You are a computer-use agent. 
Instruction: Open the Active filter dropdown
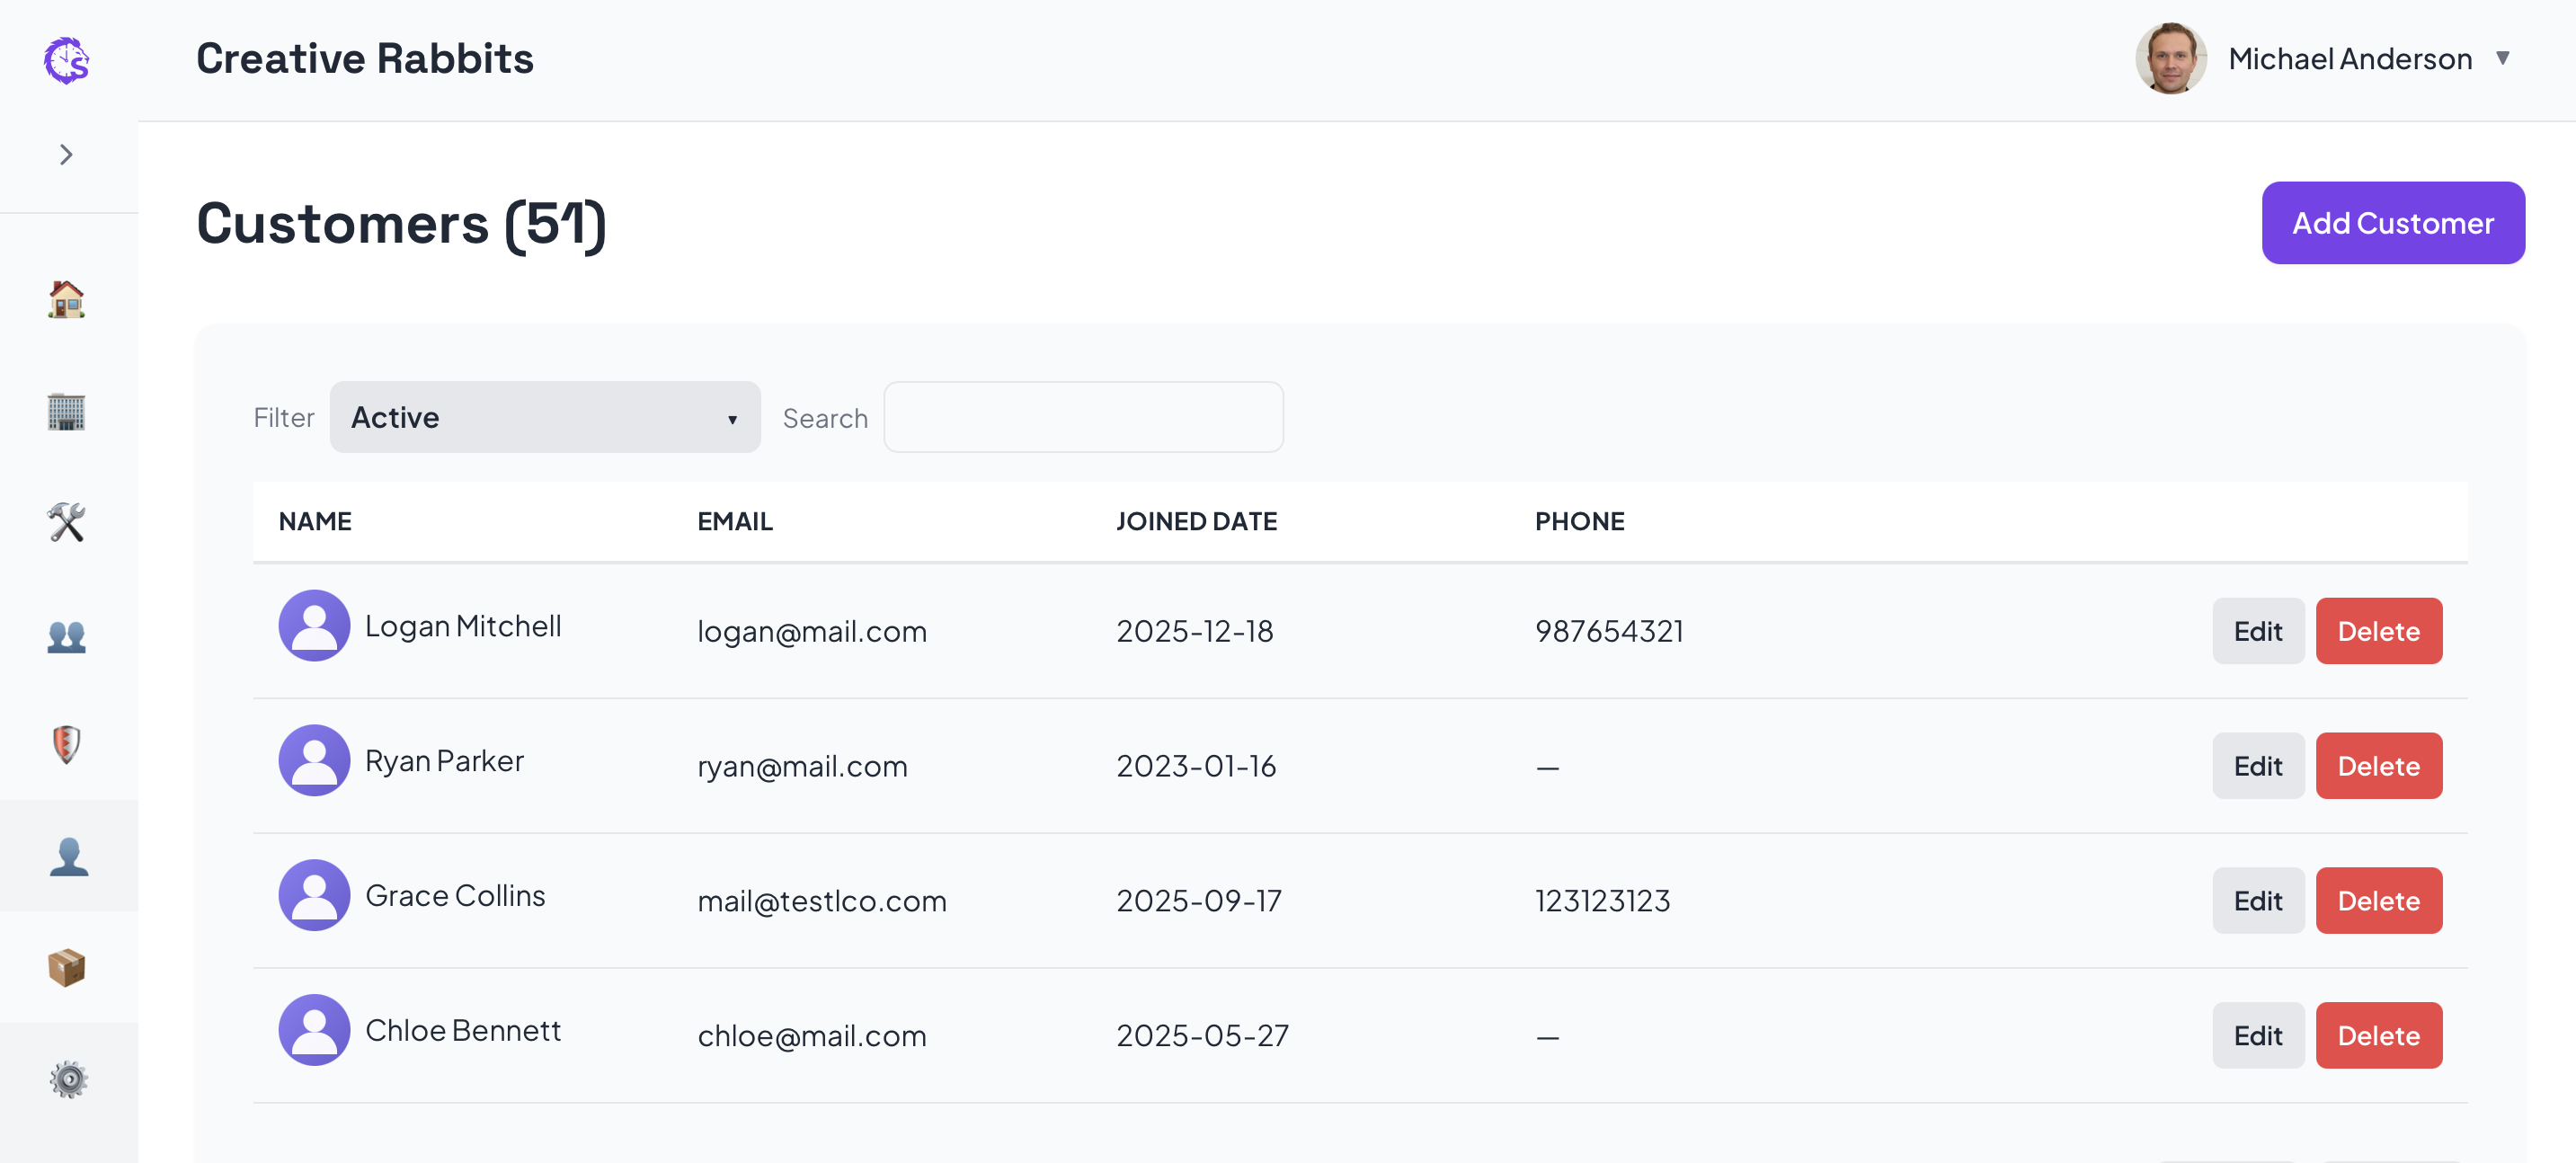tap(545, 418)
